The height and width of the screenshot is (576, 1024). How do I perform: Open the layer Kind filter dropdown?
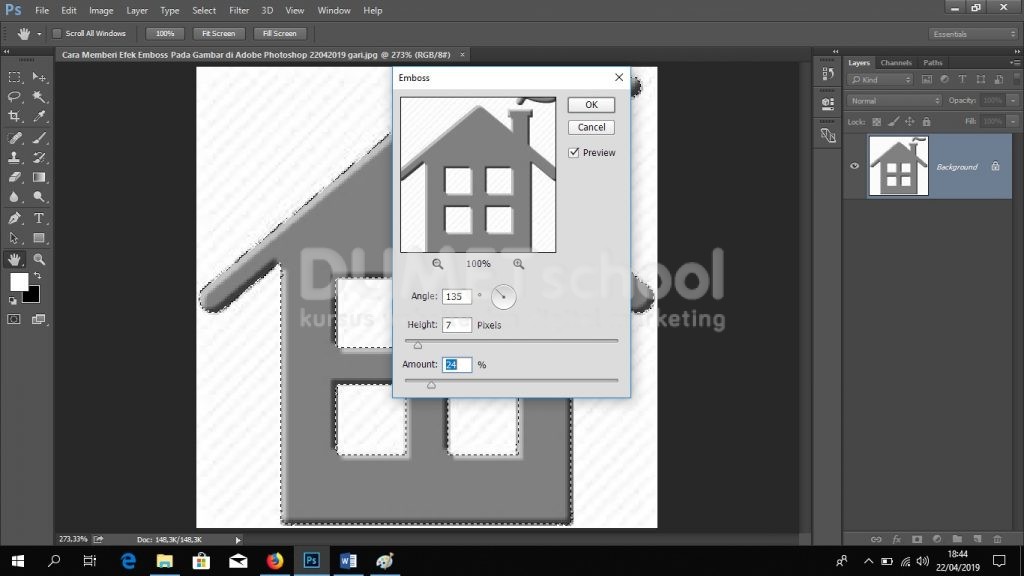click(x=880, y=80)
